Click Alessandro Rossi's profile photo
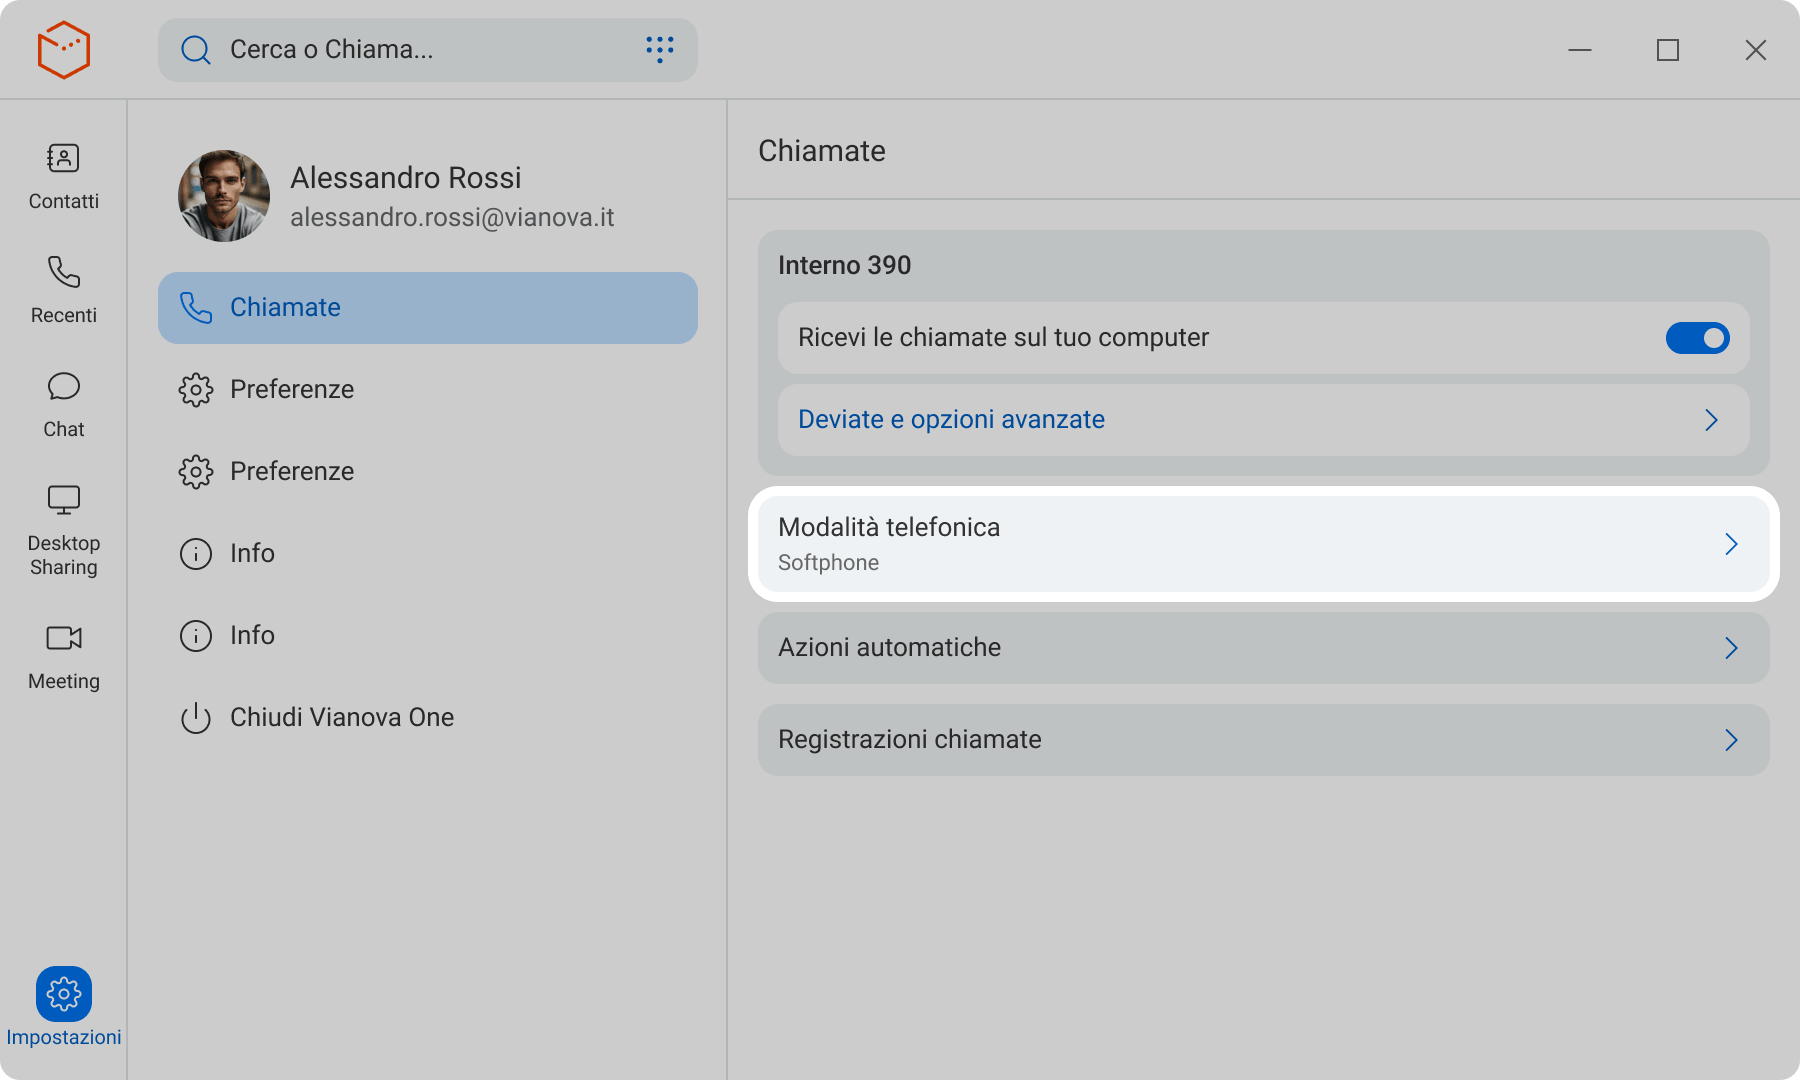Image resolution: width=1800 pixels, height=1080 pixels. [224, 196]
